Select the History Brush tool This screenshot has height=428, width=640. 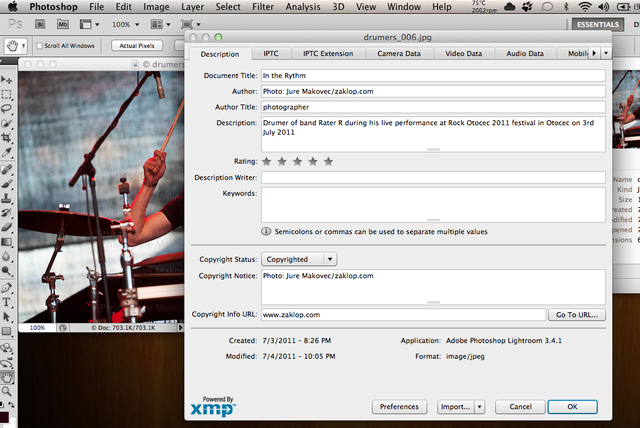[x=6, y=213]
